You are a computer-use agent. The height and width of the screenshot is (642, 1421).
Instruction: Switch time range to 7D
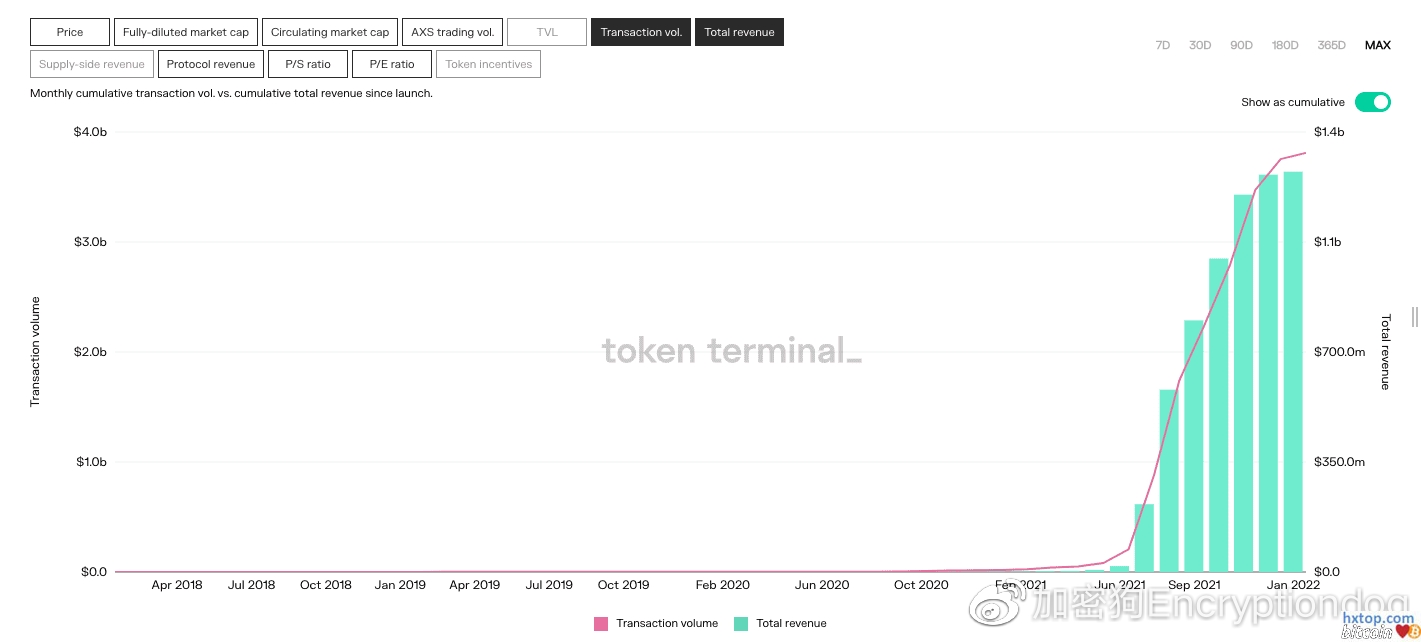coord(1162,45)
